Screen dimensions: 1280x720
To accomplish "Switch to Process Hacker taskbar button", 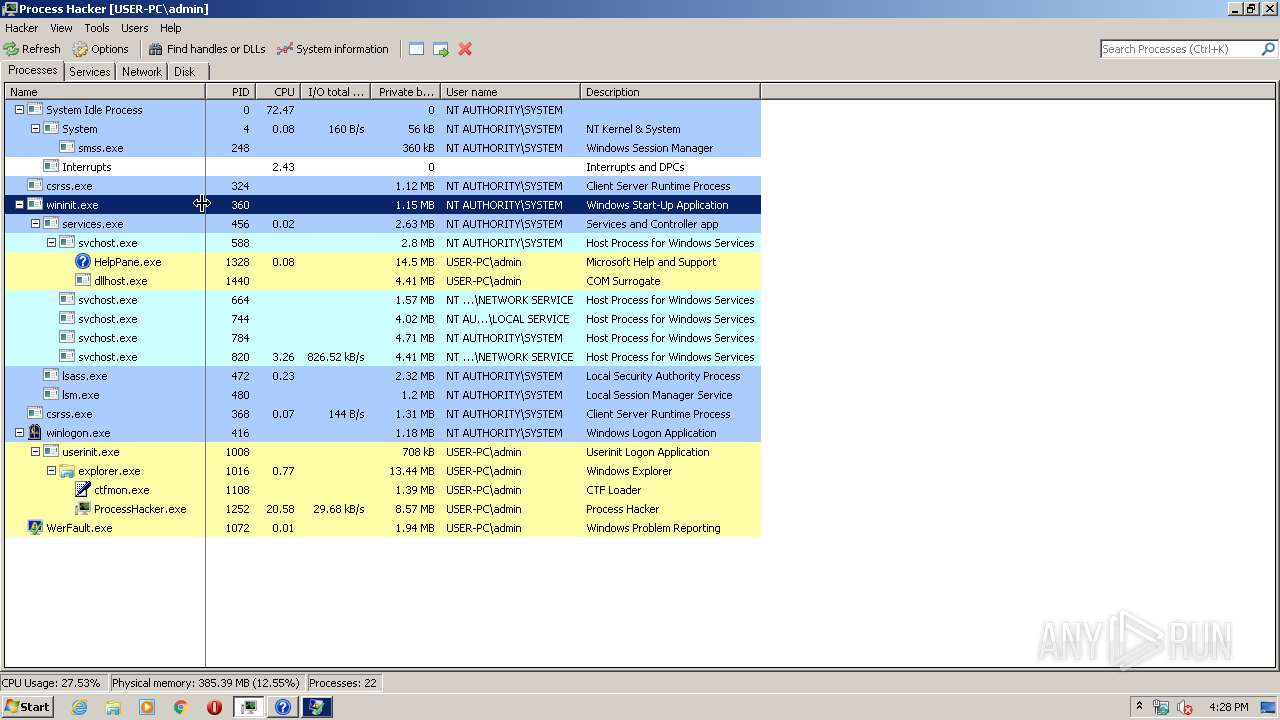I will (x=249, y=707).
